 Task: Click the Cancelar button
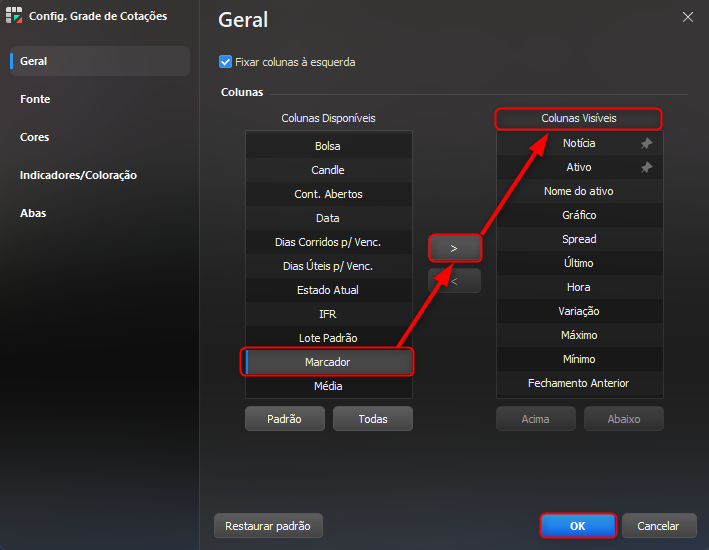coord(659,526)
